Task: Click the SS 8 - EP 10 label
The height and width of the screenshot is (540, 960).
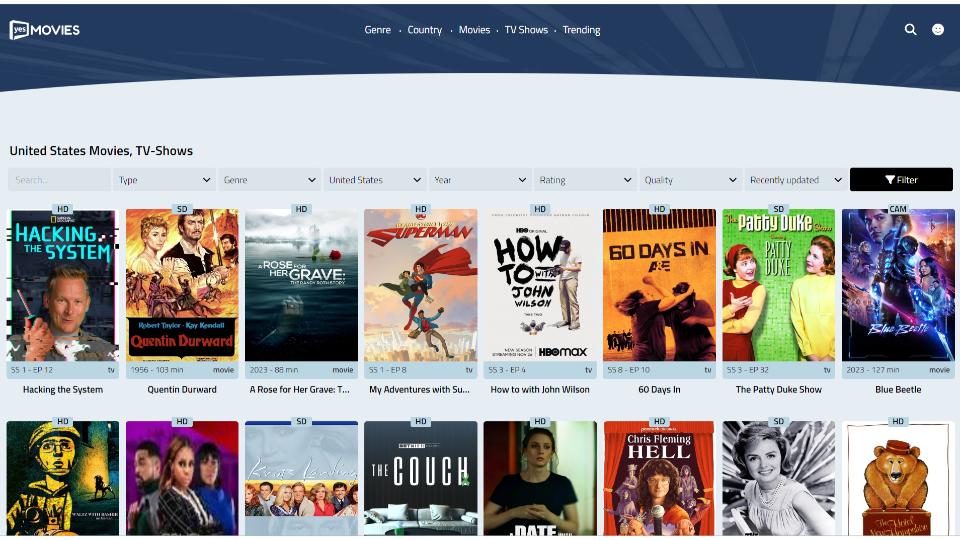Action: [x=629, y=370]
